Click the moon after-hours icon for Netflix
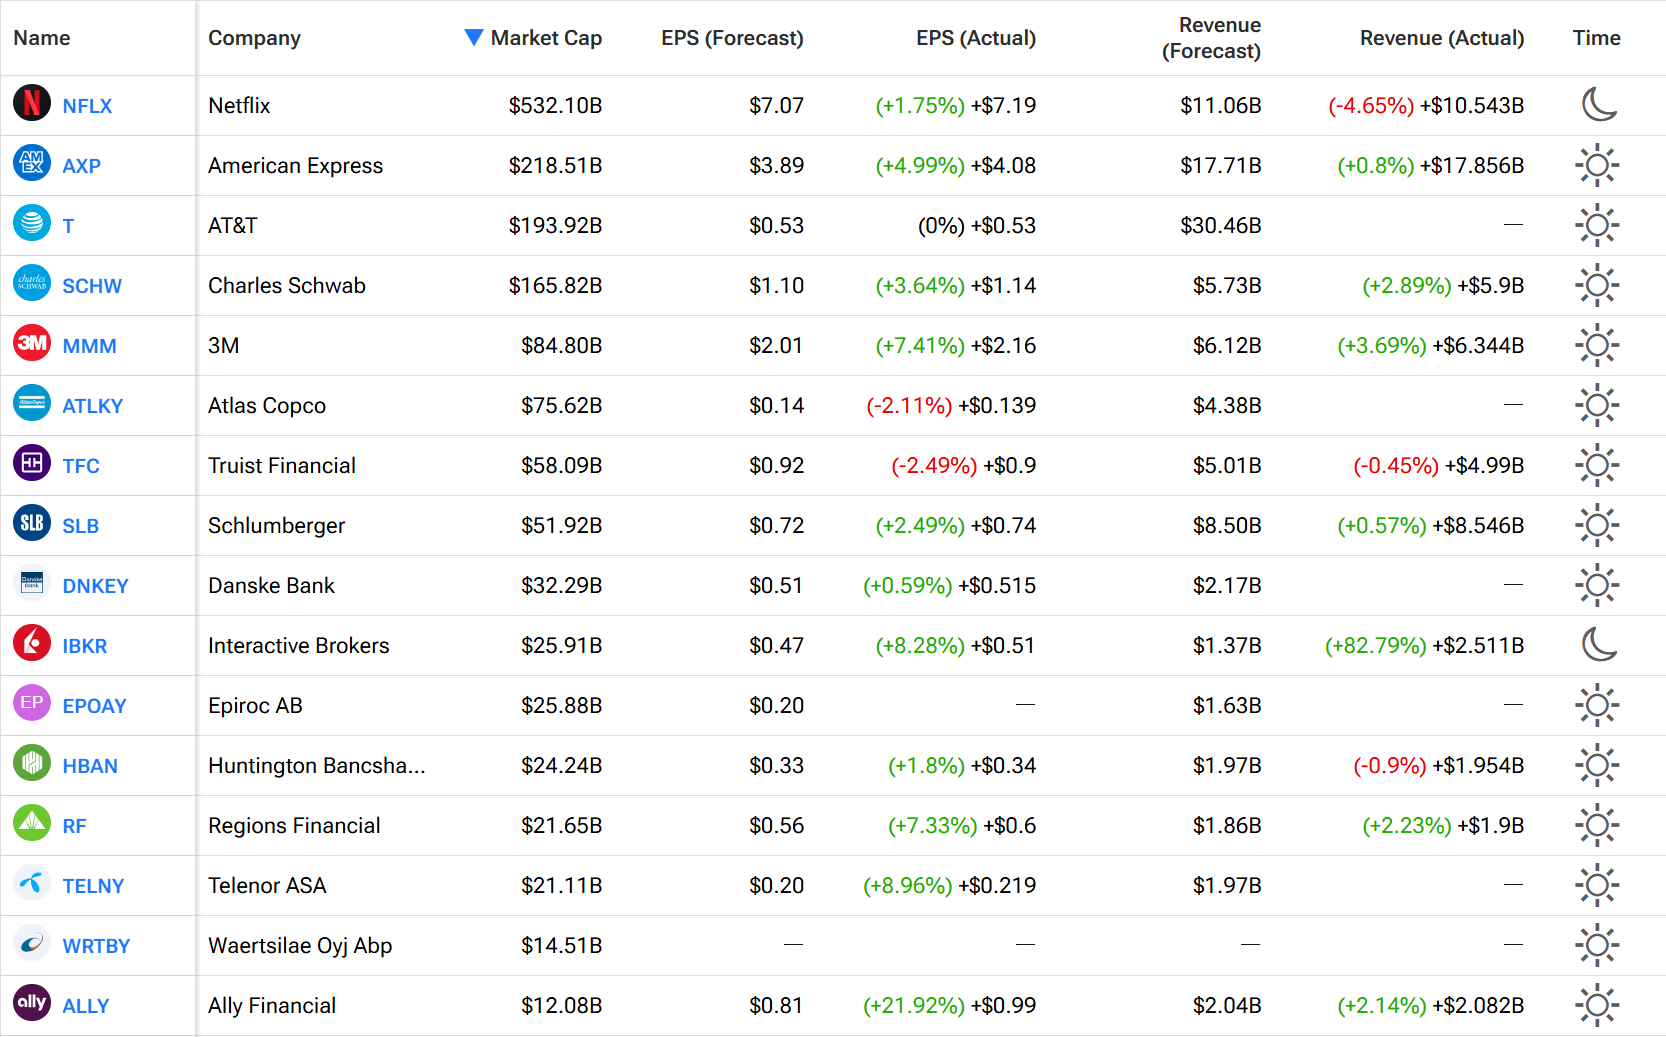This screenshot has width=1666, height=1037. (x=1599, y=104)
